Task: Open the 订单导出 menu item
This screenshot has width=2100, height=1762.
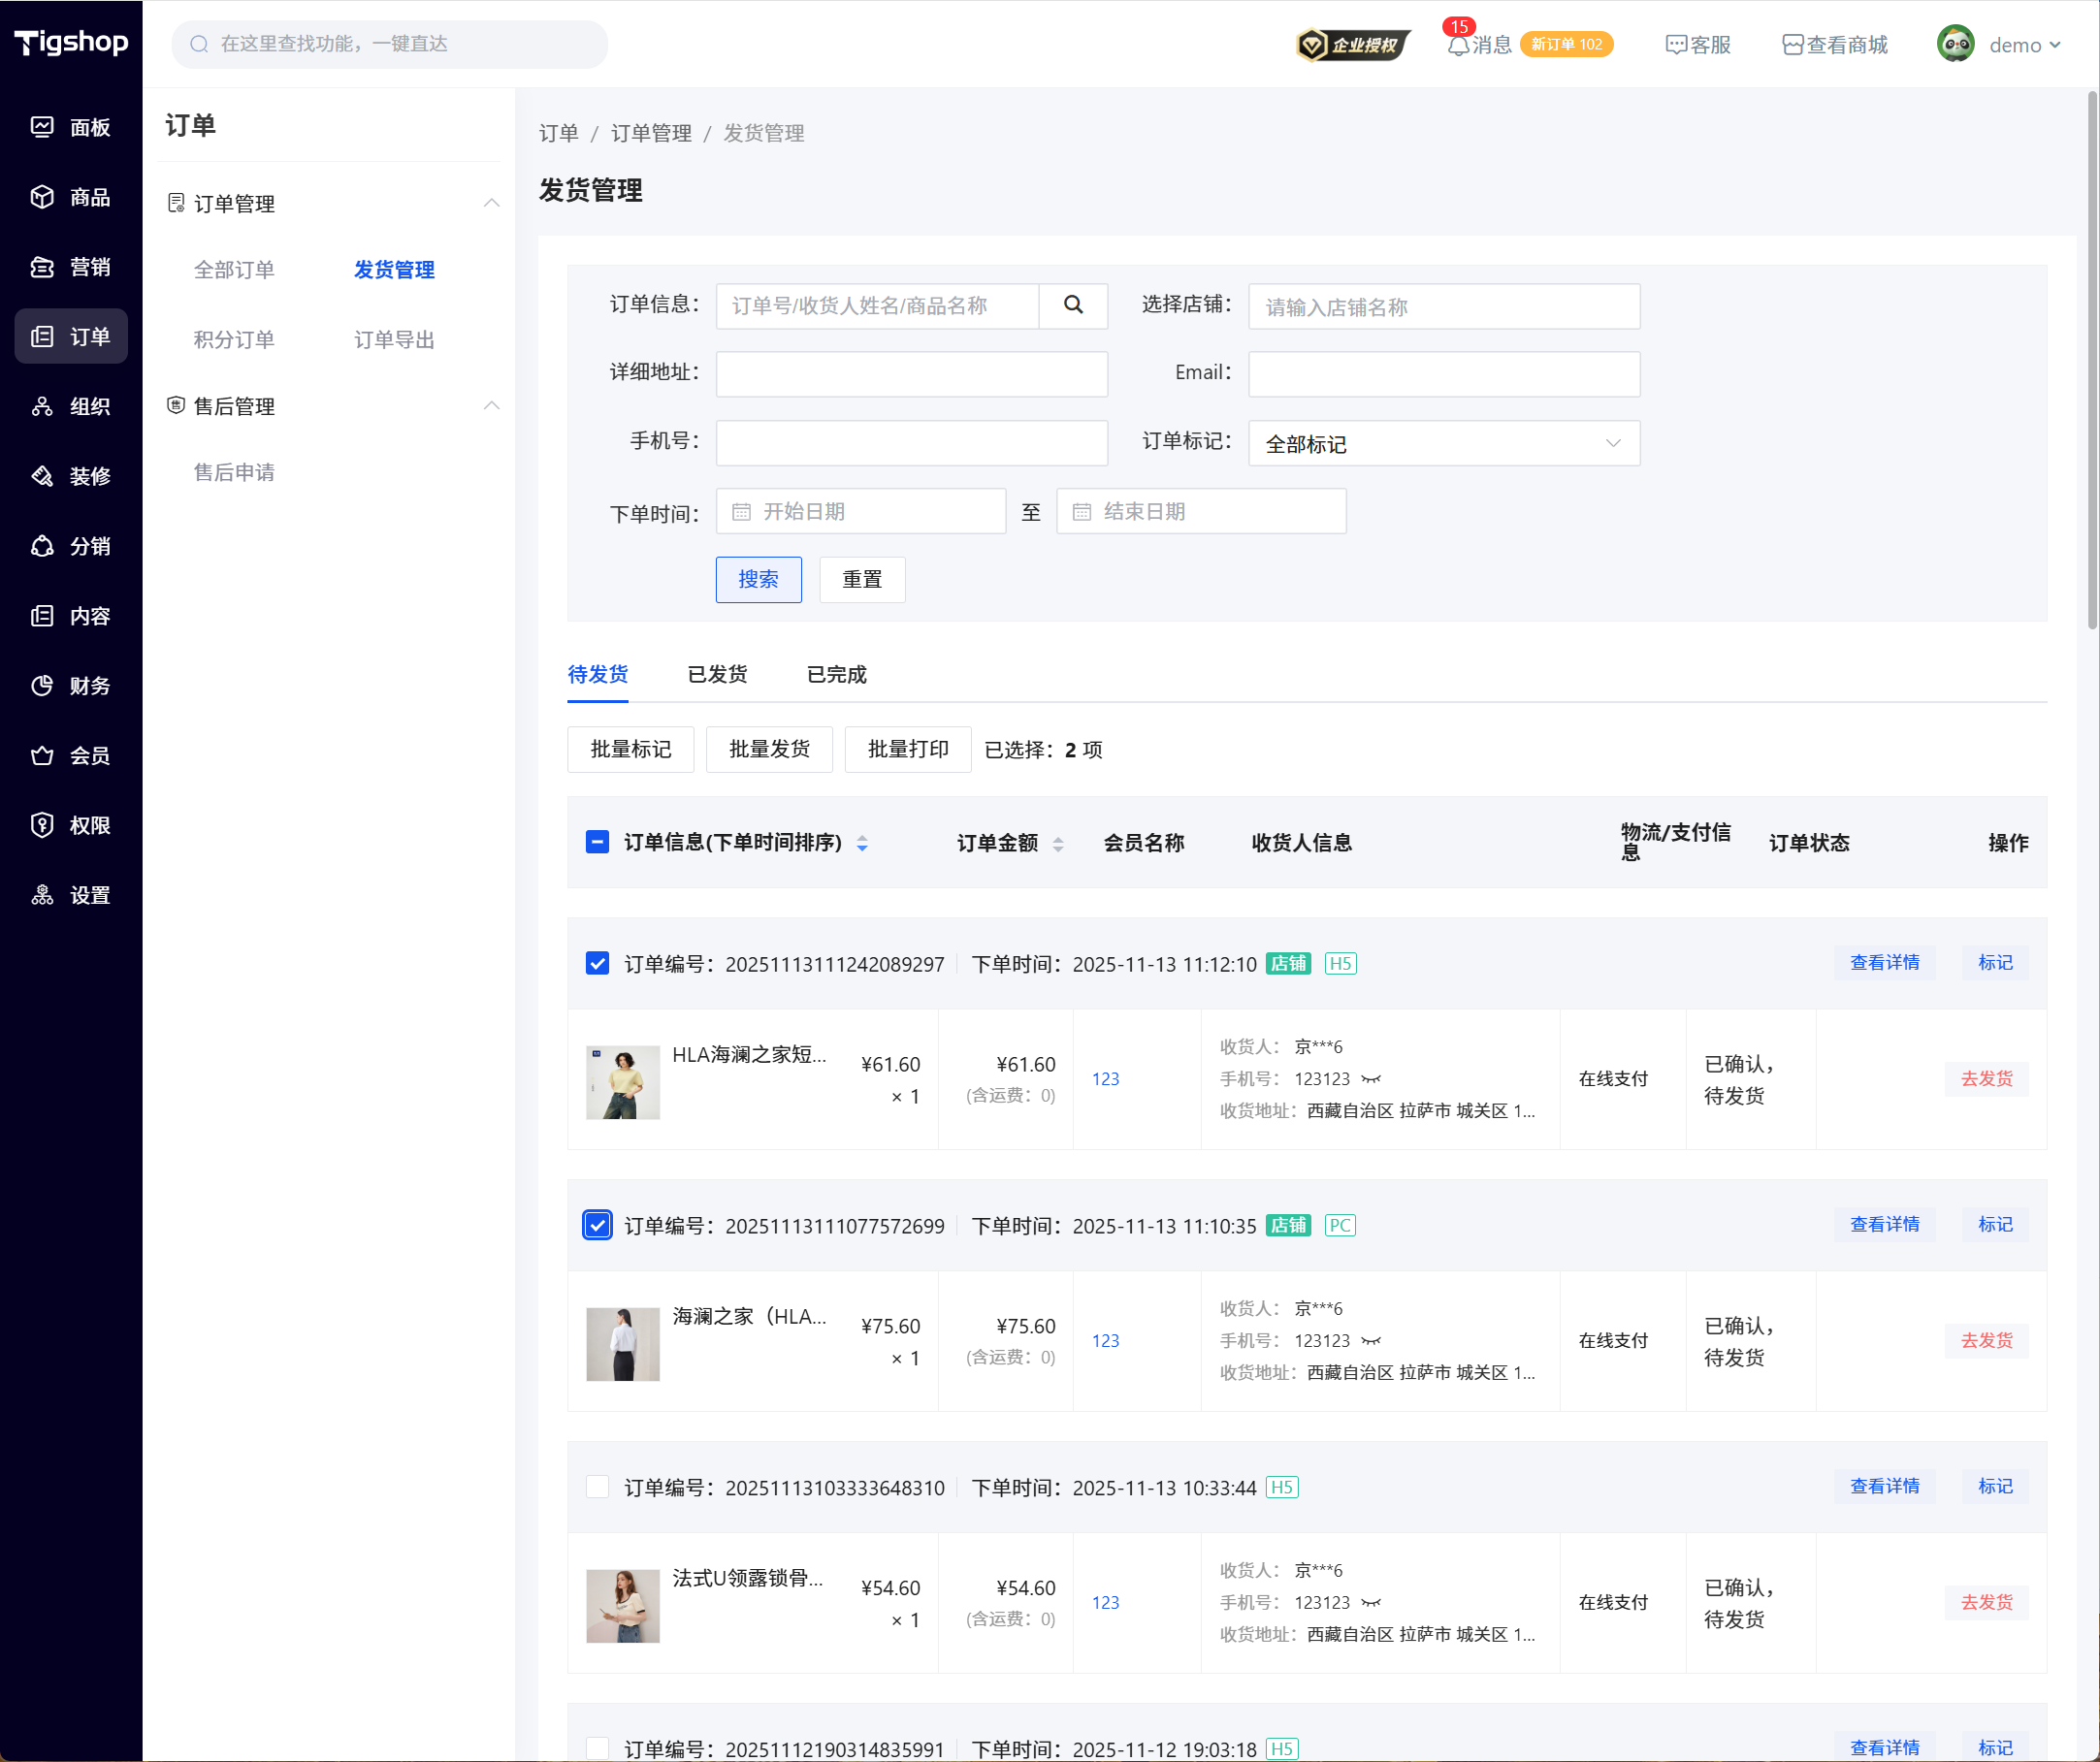Action: point(394,340)
